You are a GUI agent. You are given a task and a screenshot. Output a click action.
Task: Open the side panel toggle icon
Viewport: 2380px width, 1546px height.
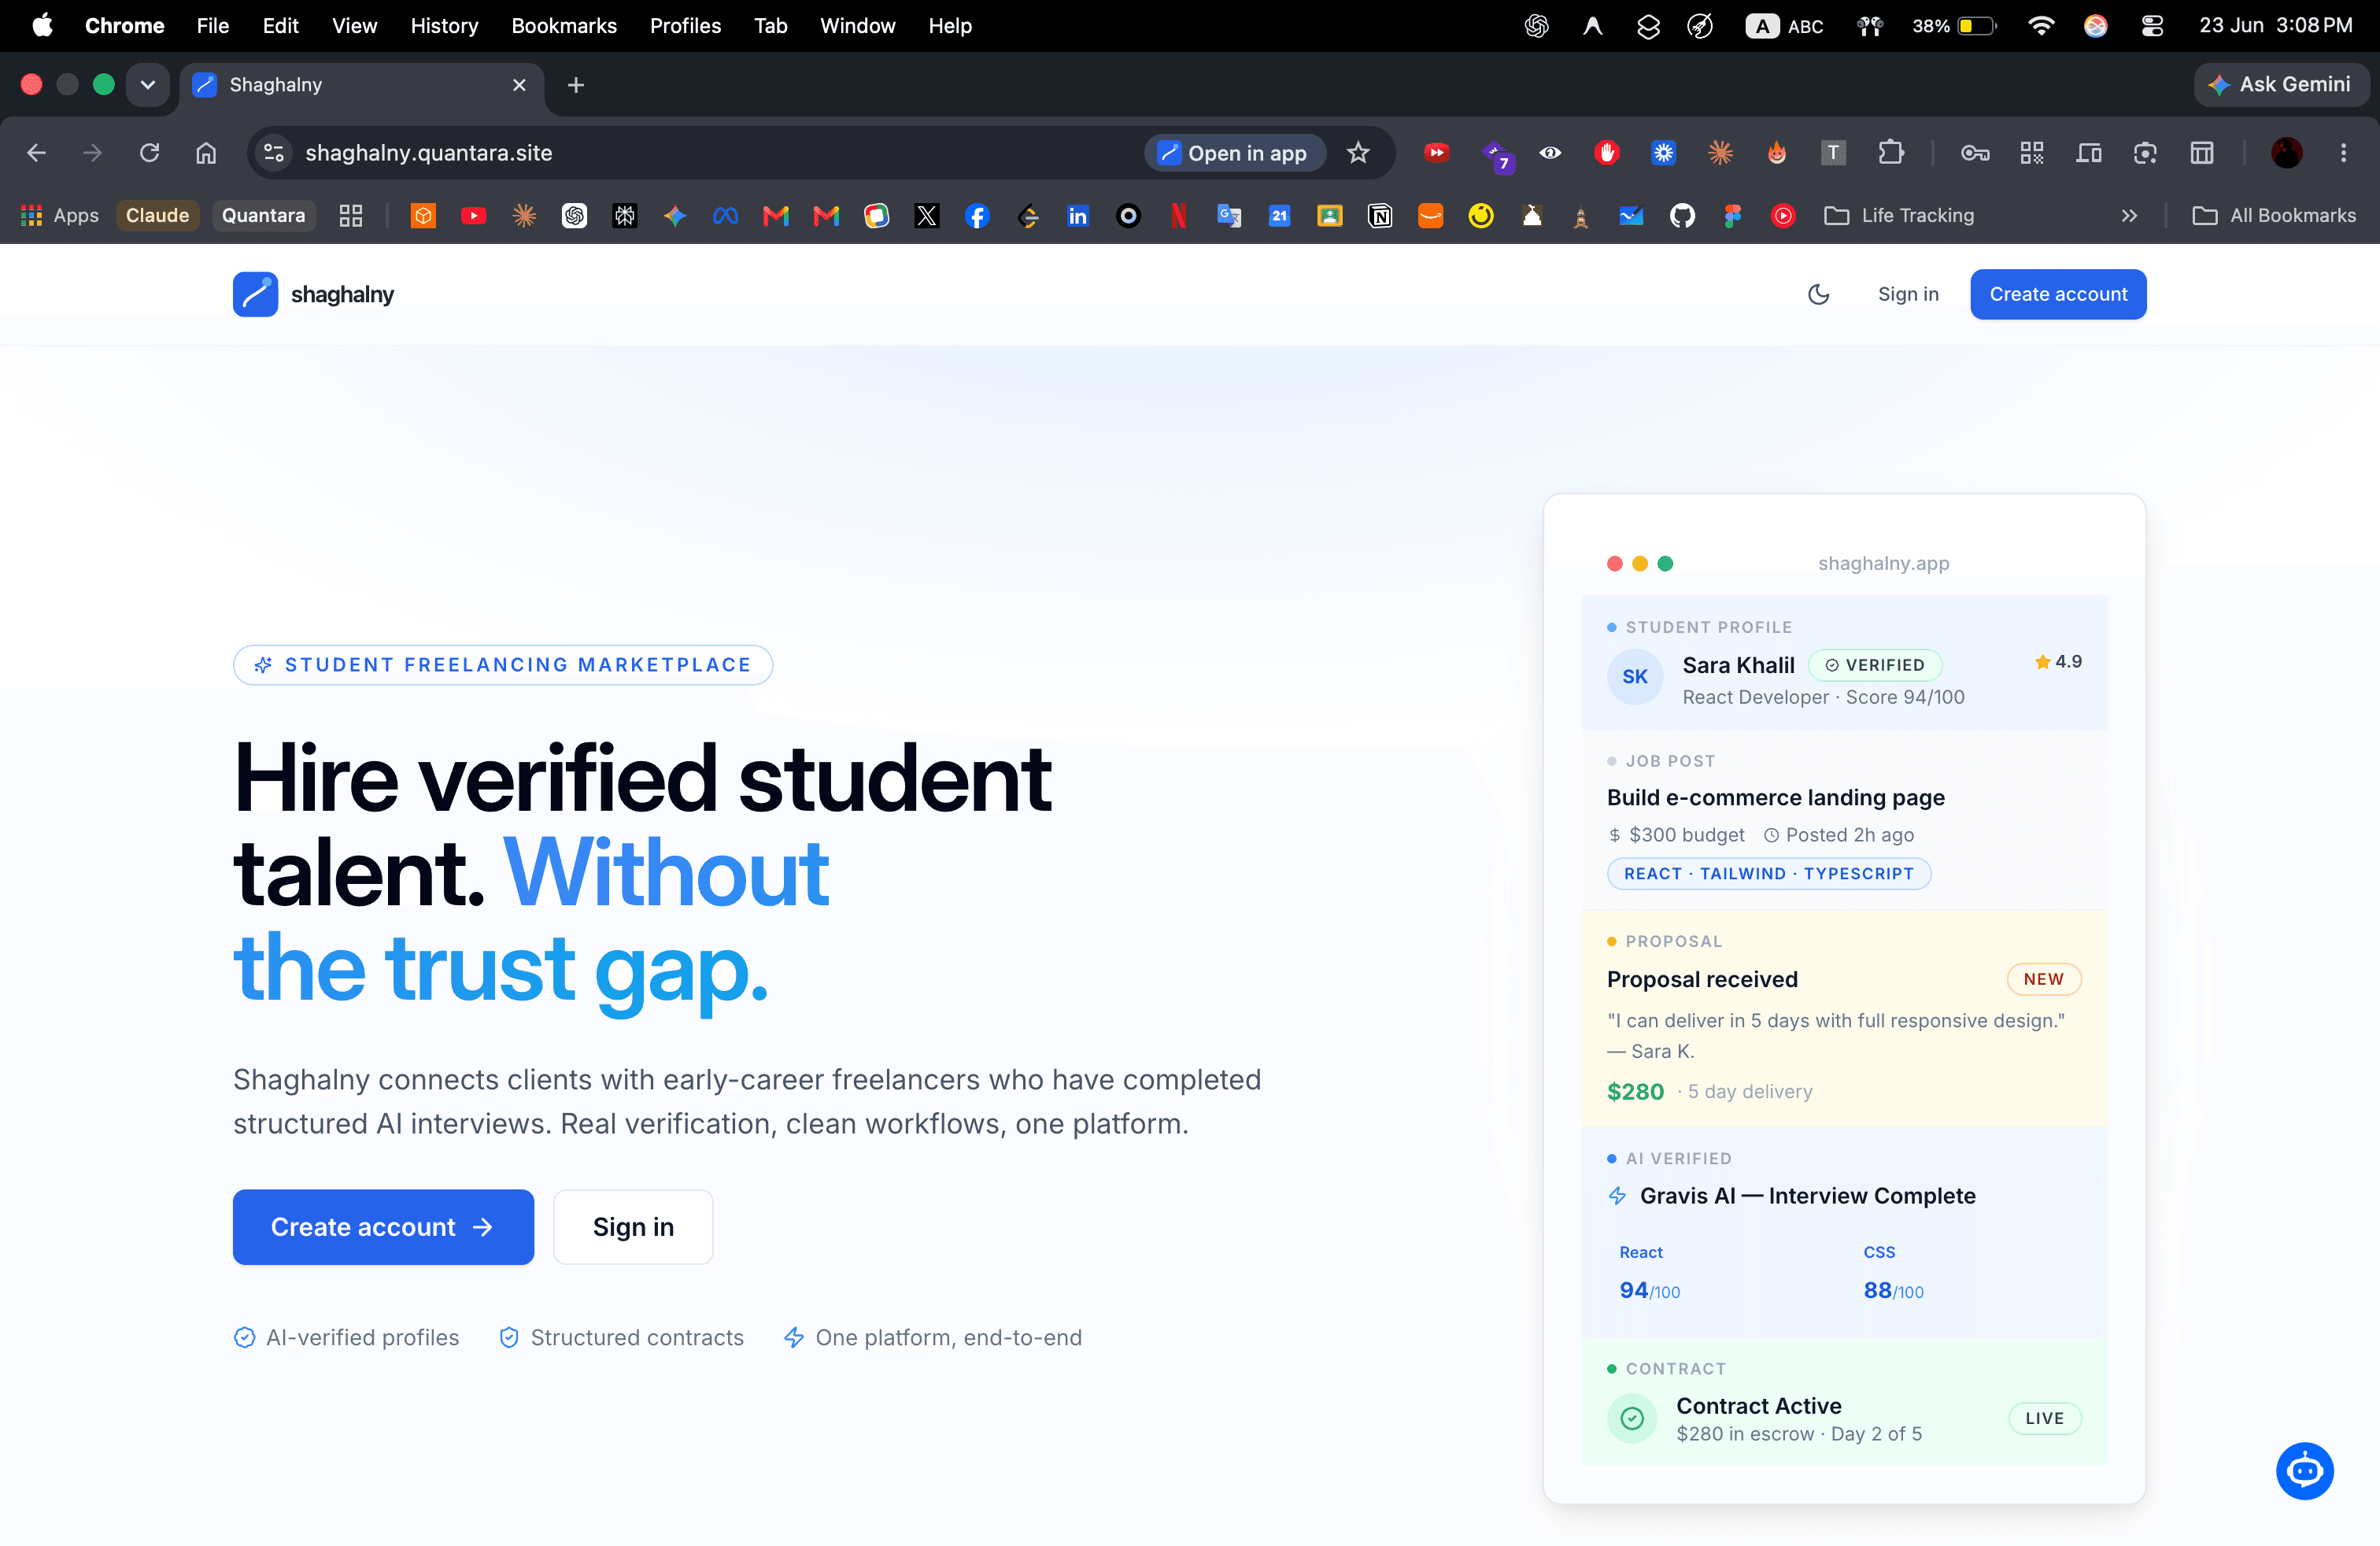[2201, 153]
